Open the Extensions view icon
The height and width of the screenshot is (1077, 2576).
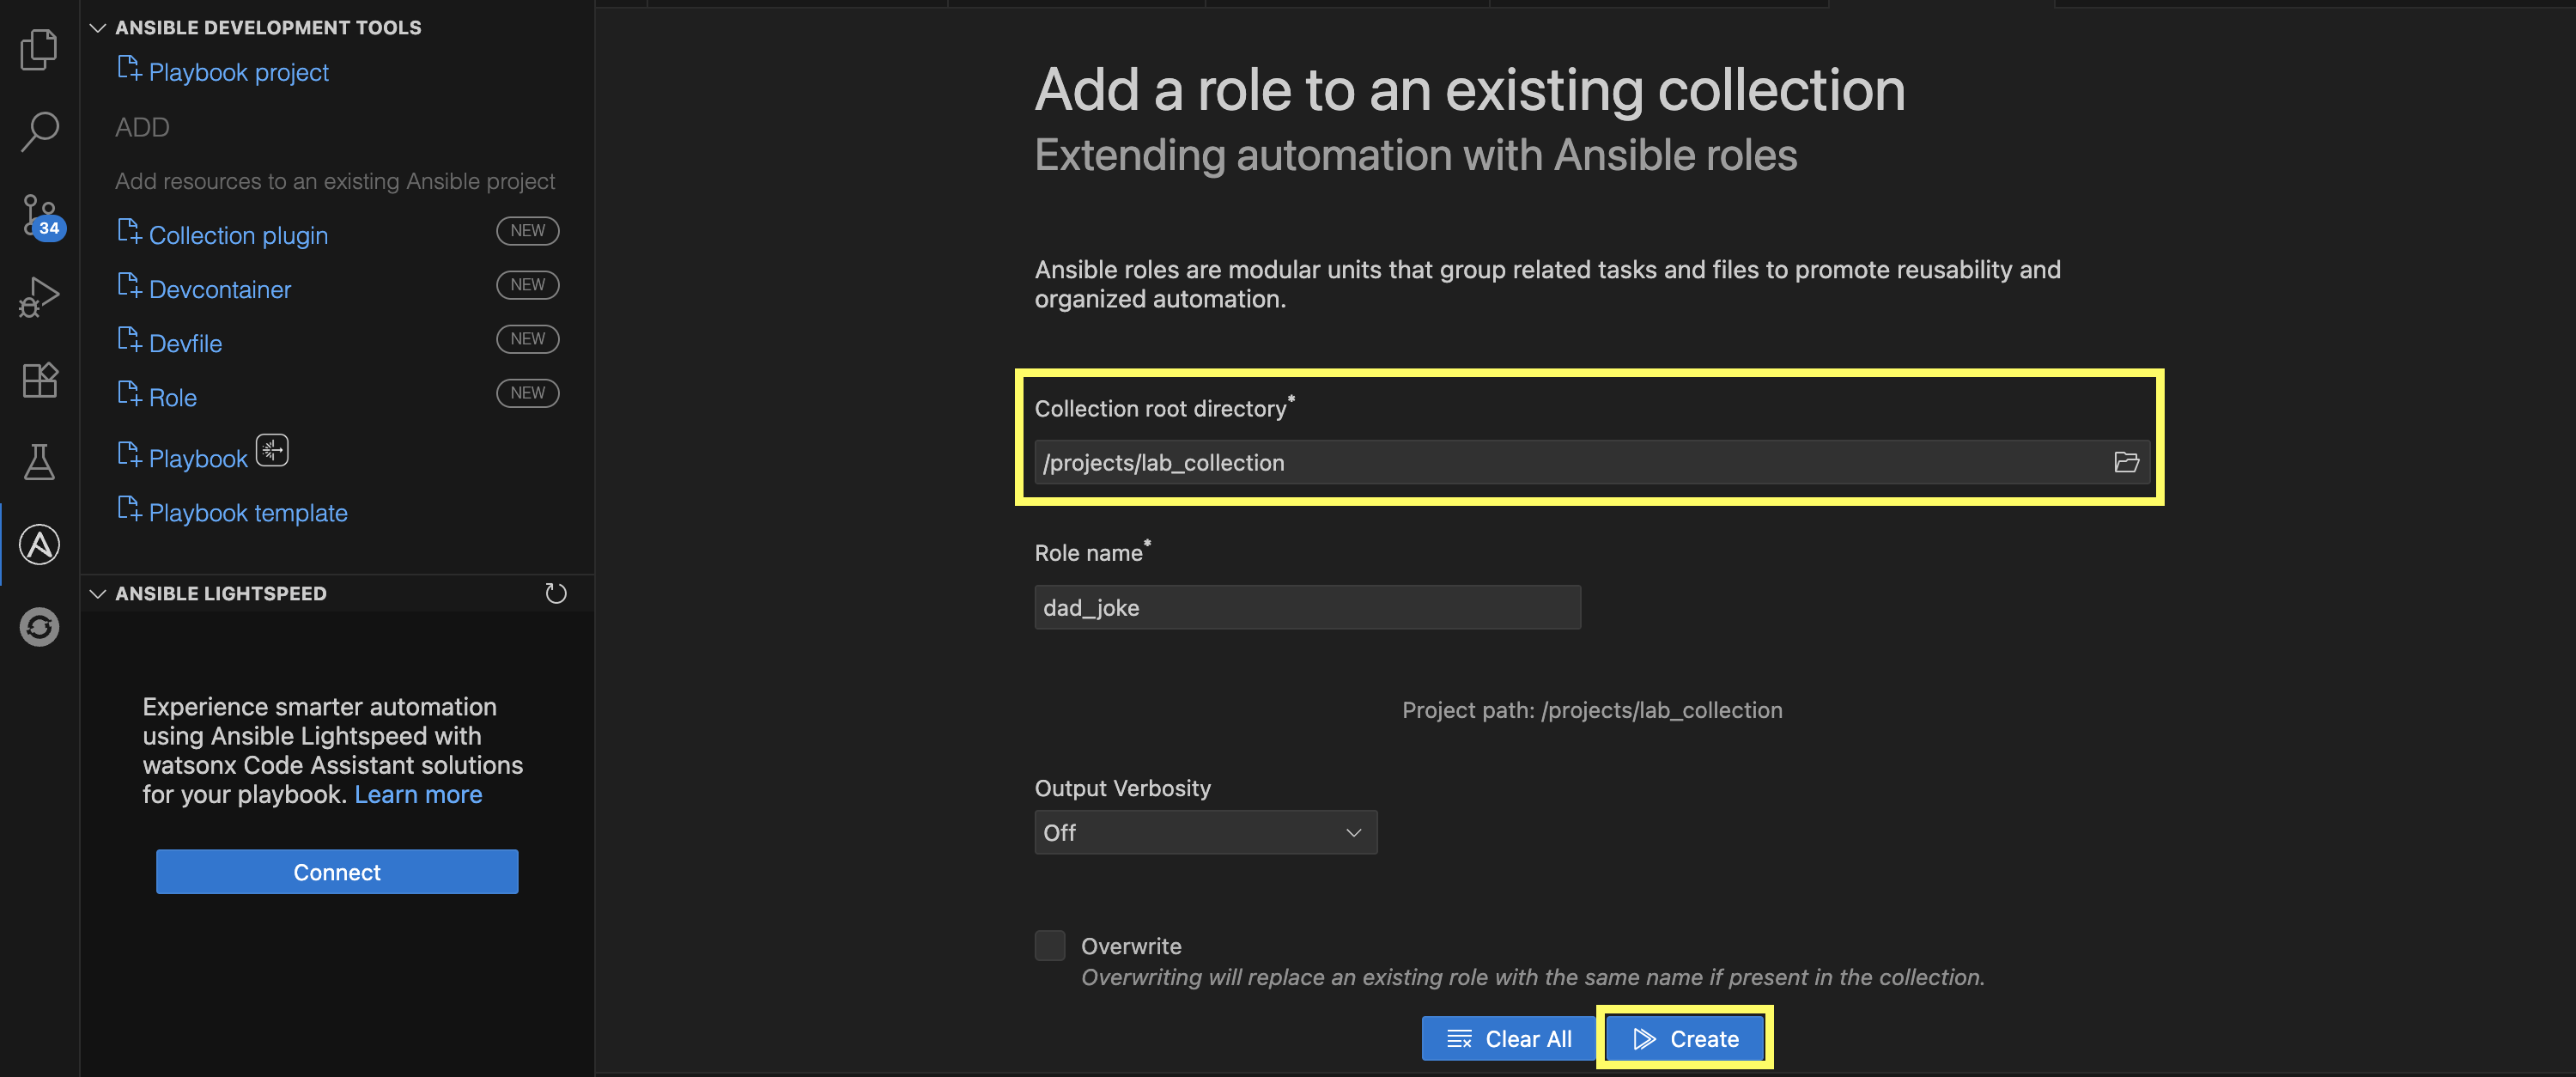click(39, 380)
